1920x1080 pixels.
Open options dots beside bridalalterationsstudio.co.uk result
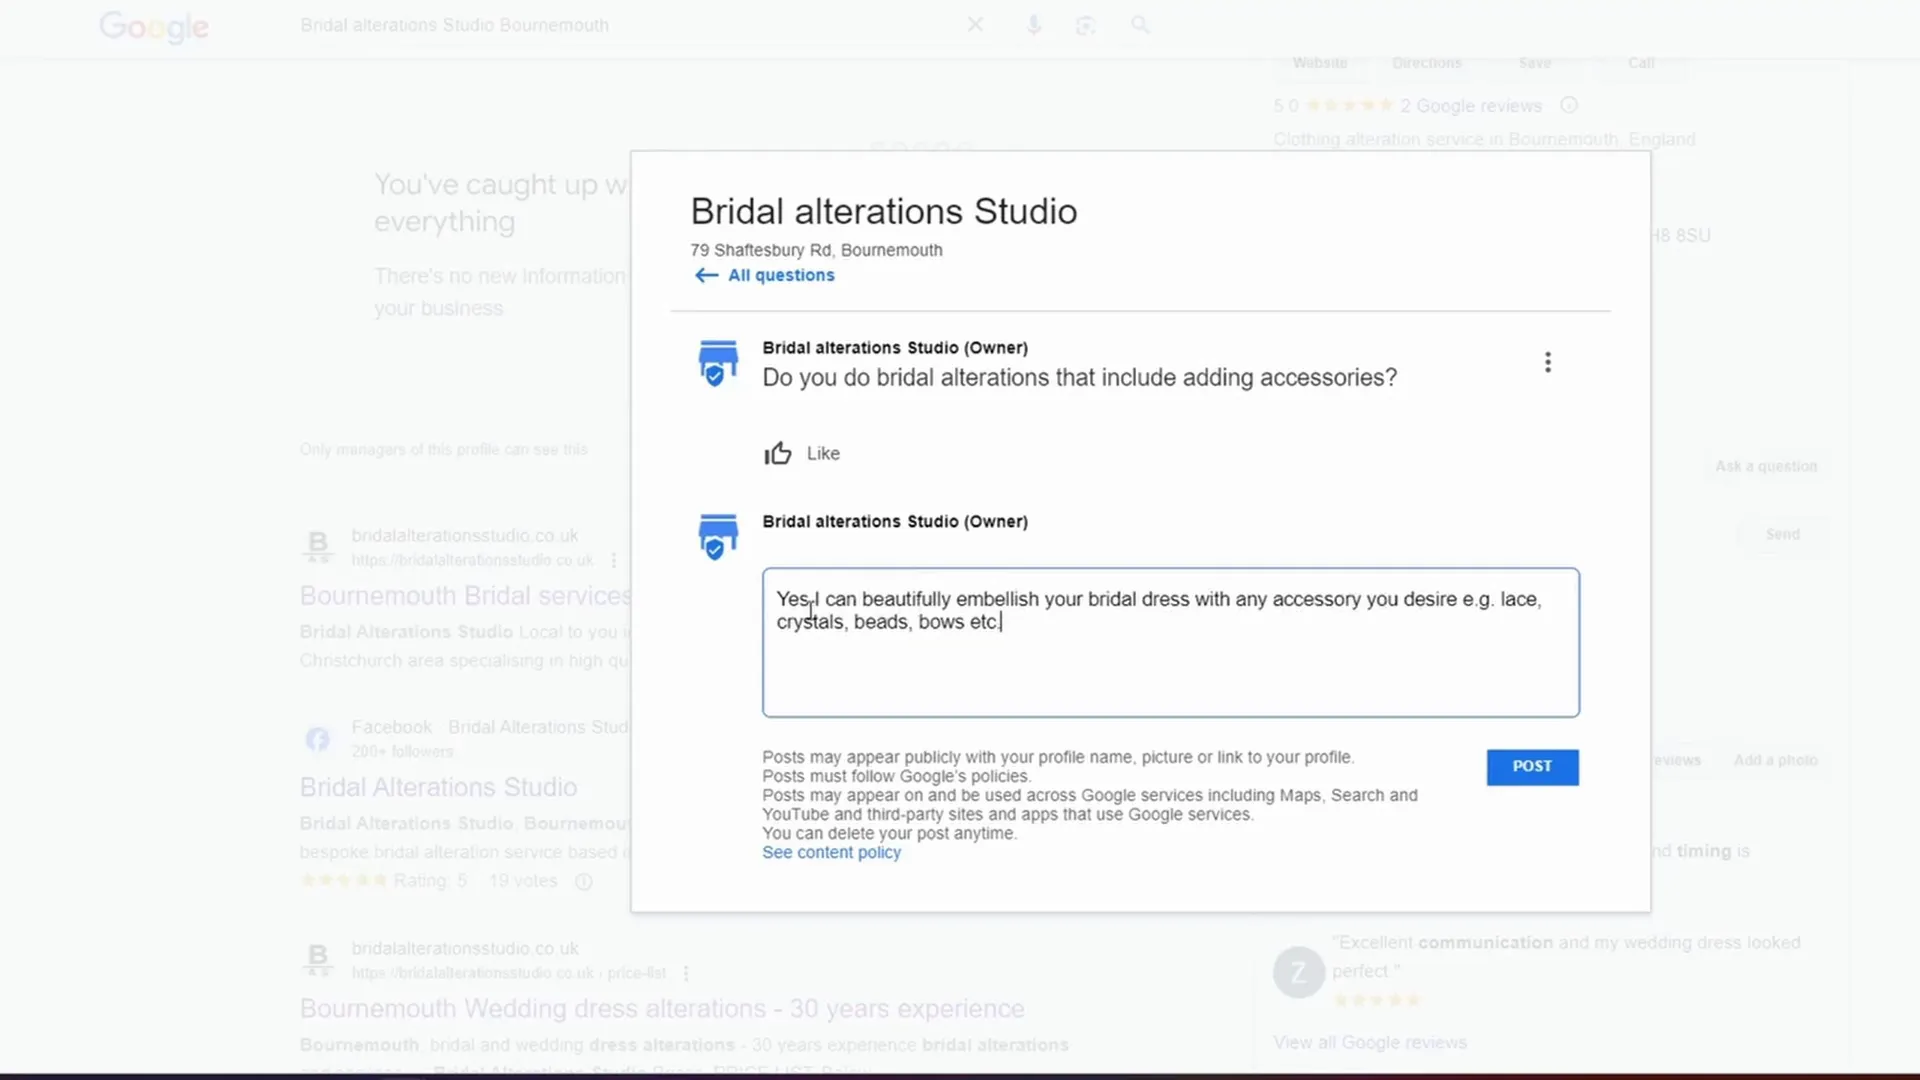click(x=614, y=560)
